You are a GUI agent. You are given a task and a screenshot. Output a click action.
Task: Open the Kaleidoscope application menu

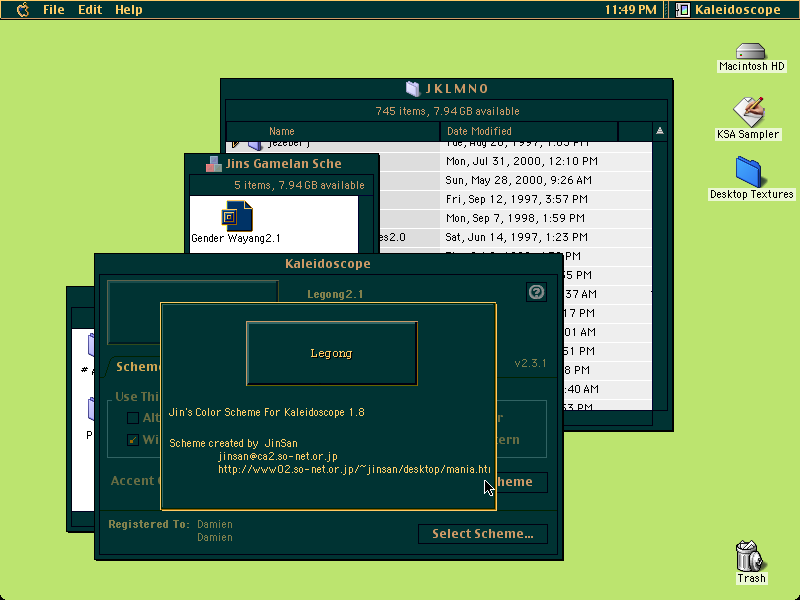coord(729,10)
